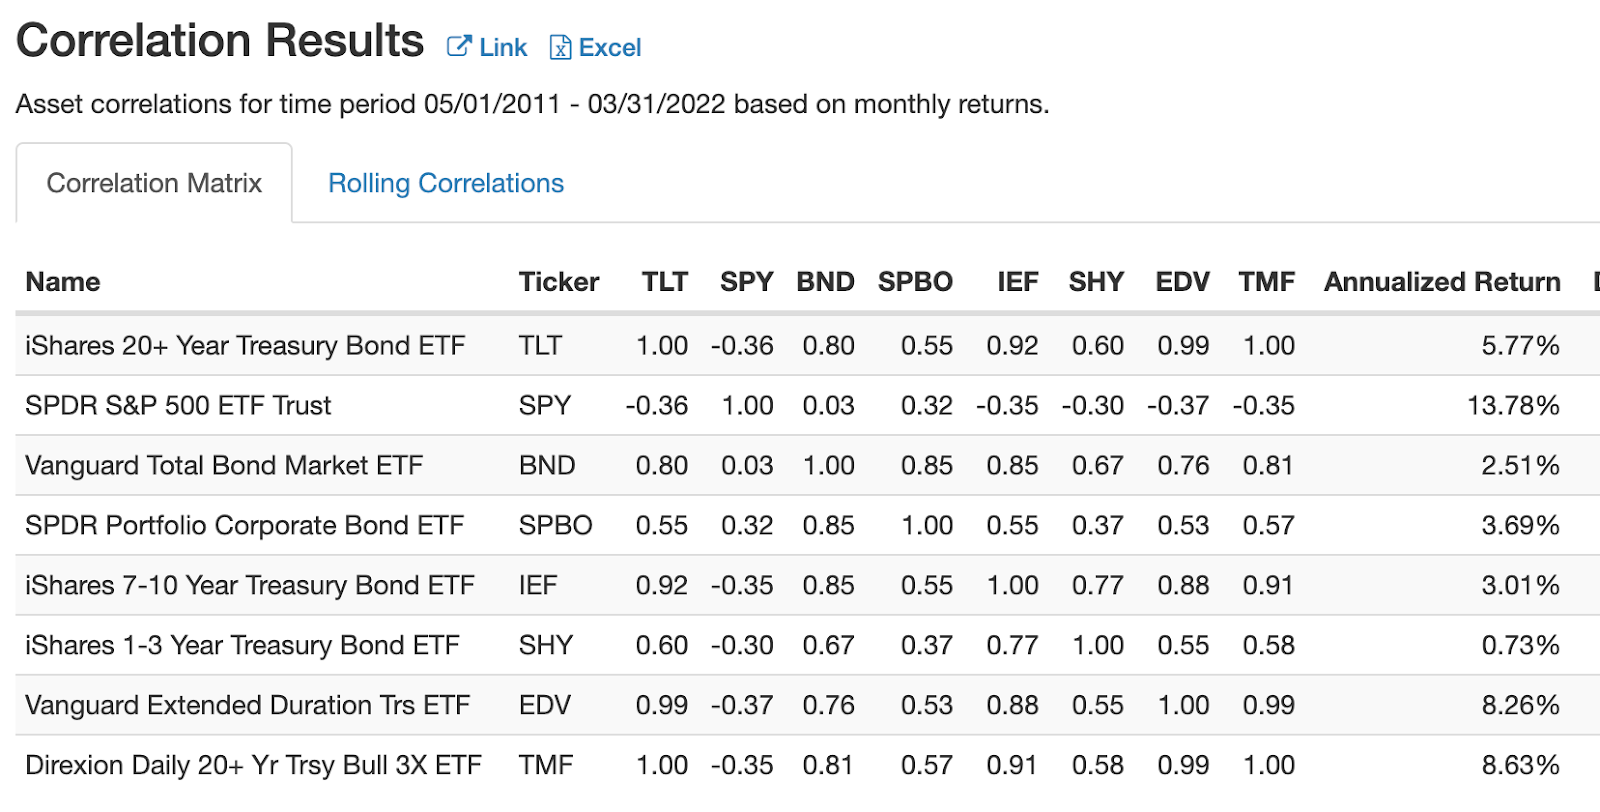This screenshot has height=812, width=1600.
Task: Open the Rolling Correlations tab
Action: click(446, 184)
